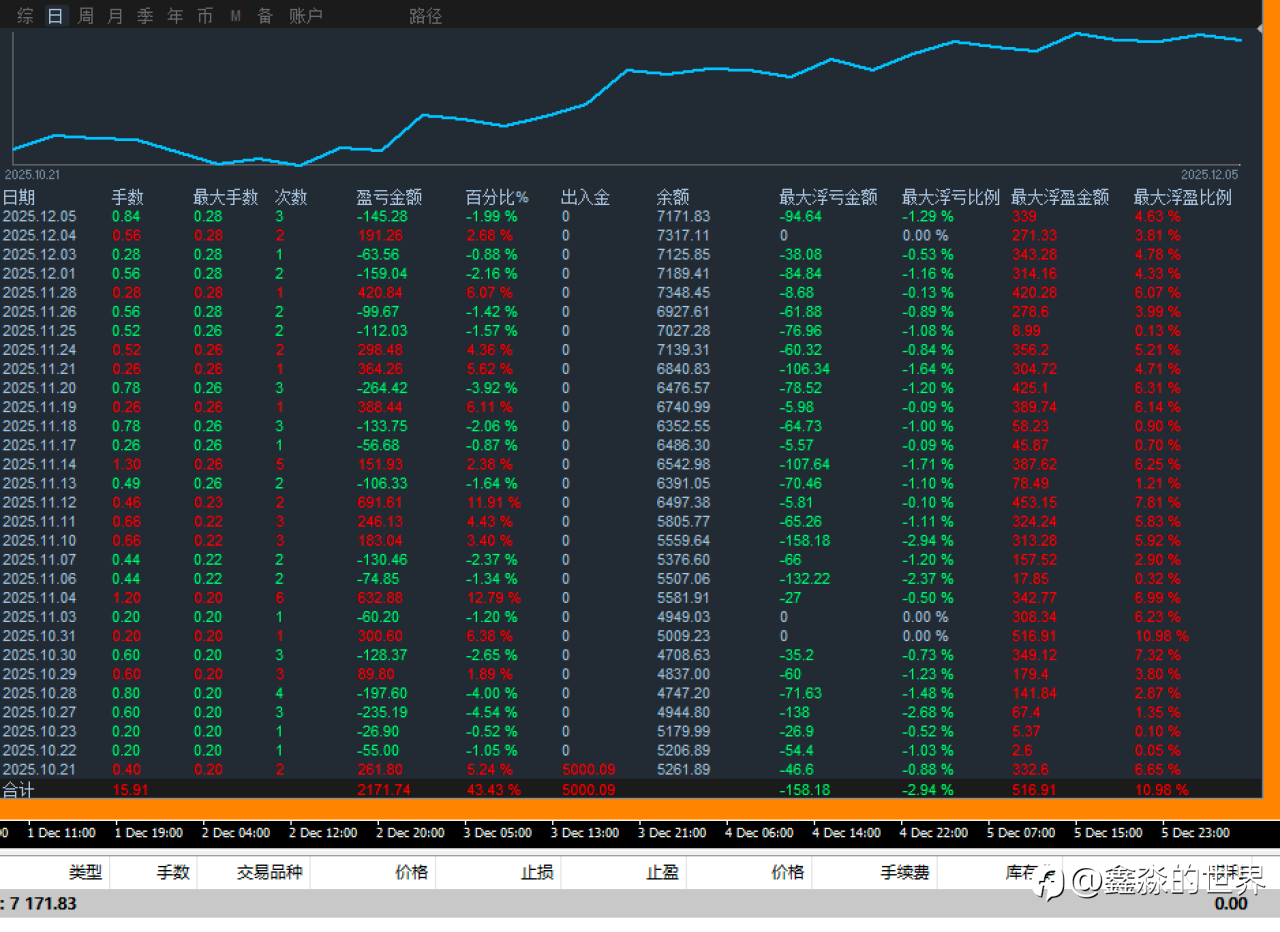Click the 路径 path button
The width and height of the screenshot is (1280, 932).
425,16
